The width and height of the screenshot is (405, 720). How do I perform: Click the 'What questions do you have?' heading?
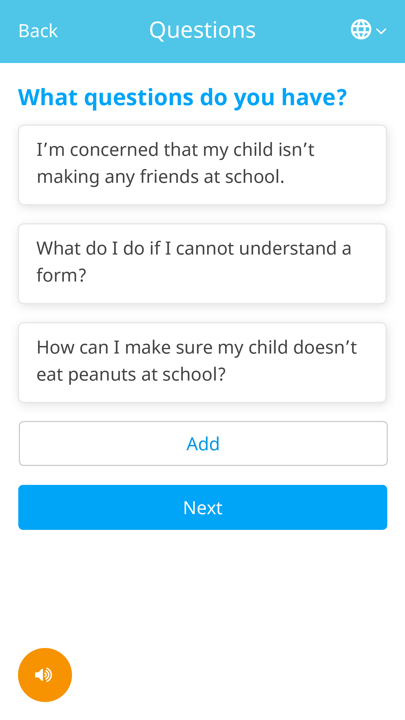click(182, 97)
